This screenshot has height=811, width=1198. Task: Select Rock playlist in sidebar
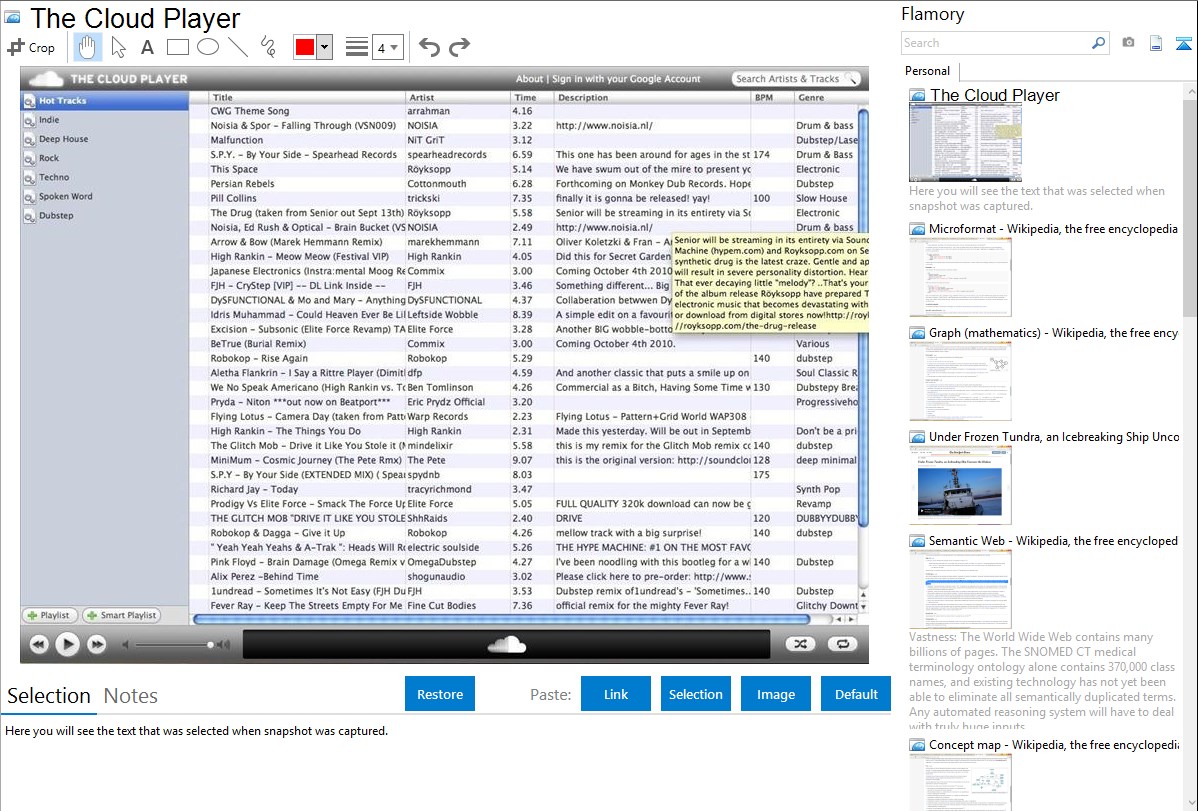point(105,158)
